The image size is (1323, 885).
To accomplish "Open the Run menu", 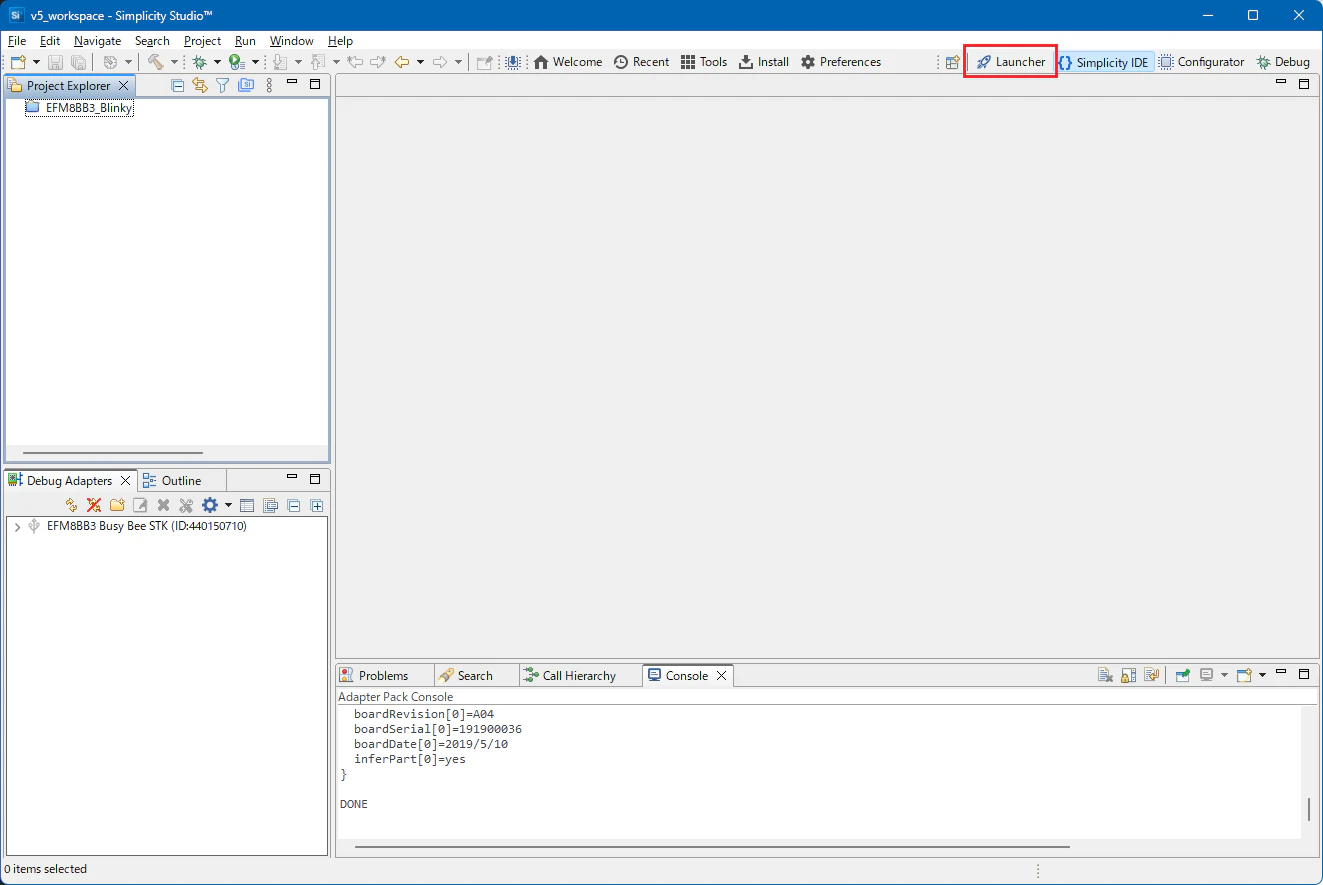I will [245, 41].
